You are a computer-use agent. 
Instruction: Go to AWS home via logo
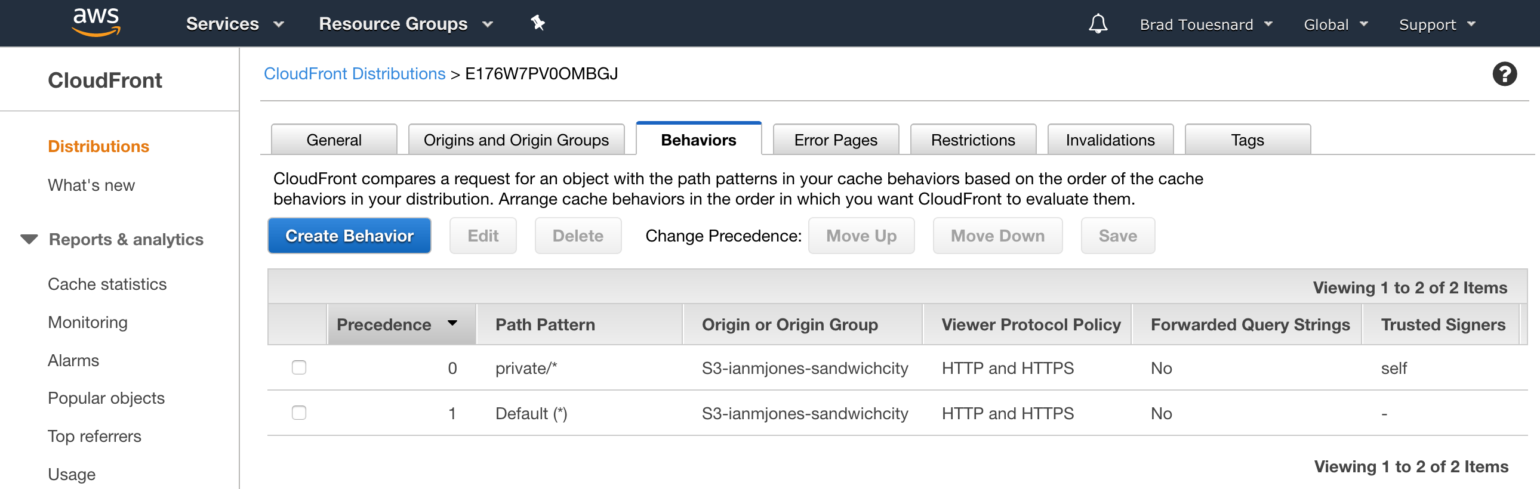click(96, 23)
